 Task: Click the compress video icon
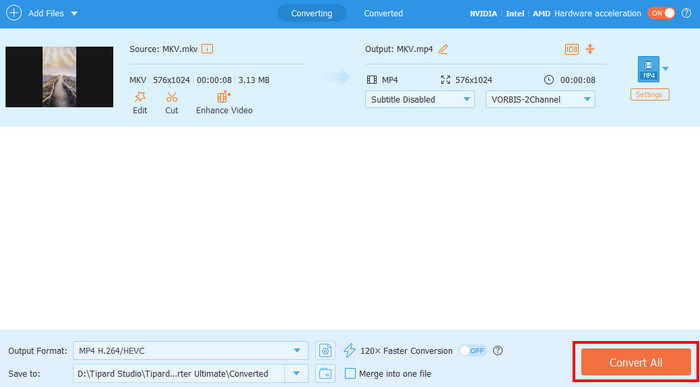point(590,49)
